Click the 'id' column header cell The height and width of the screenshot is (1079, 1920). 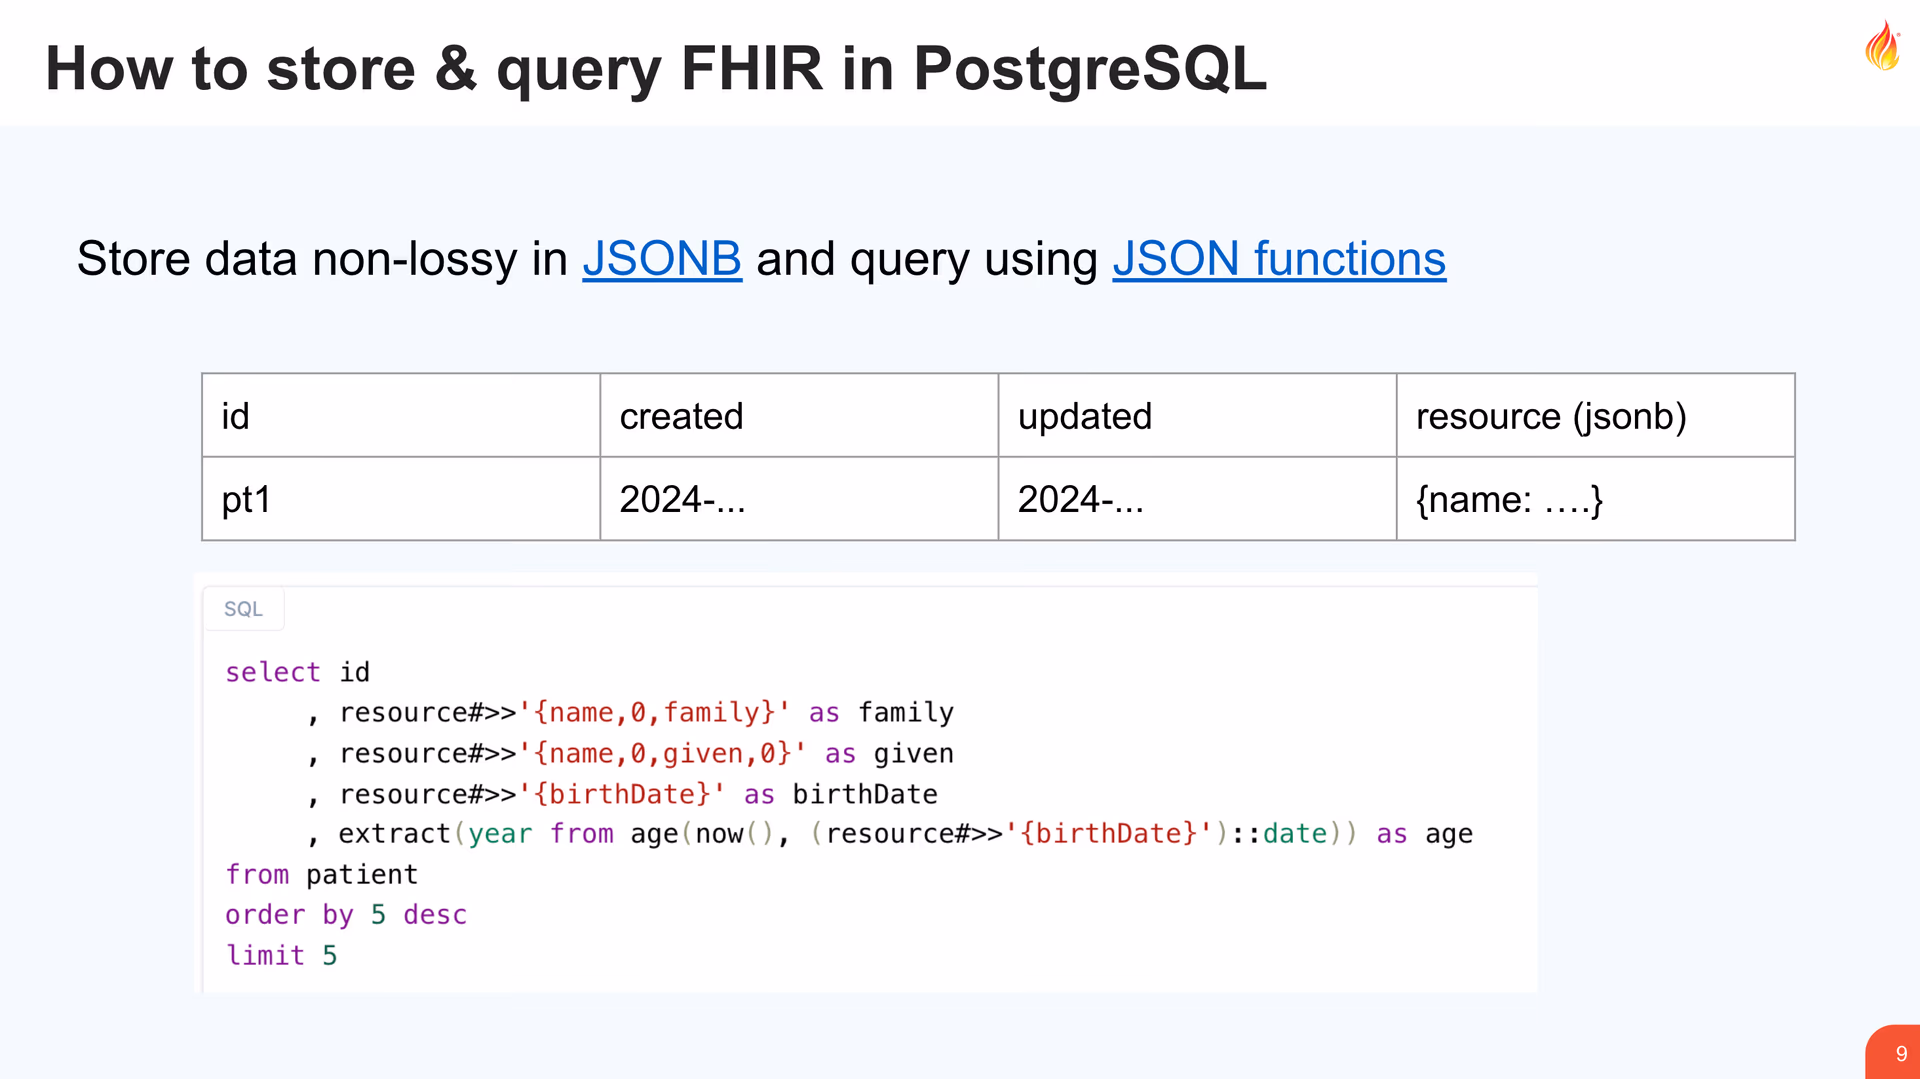(x=400, y=416)
